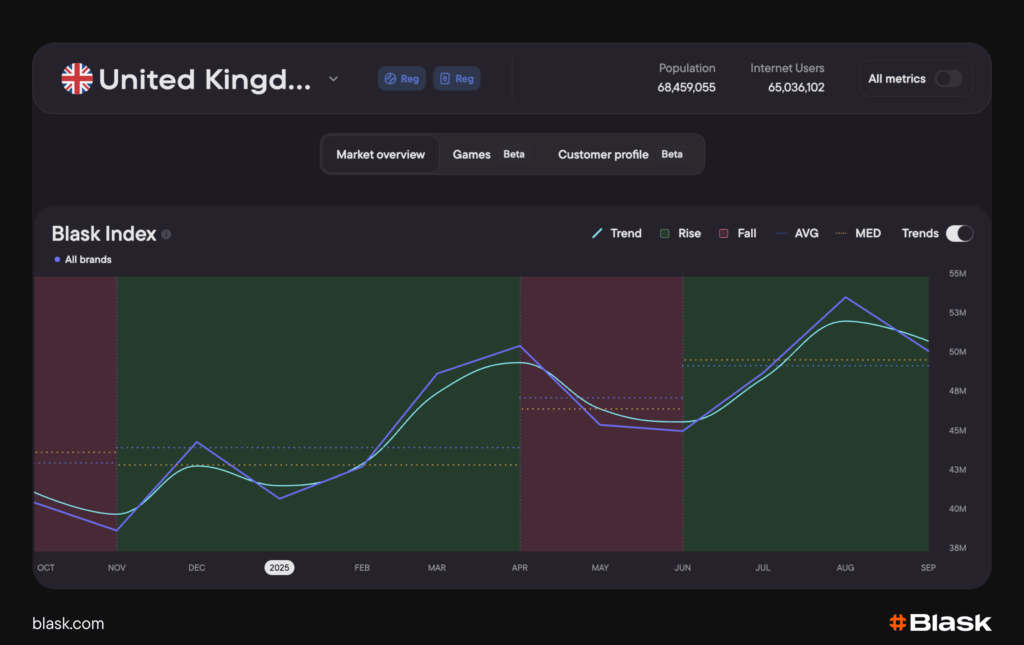1024x645 pixels.
Task: Click the Blask logo in footer
Action: 940,623
